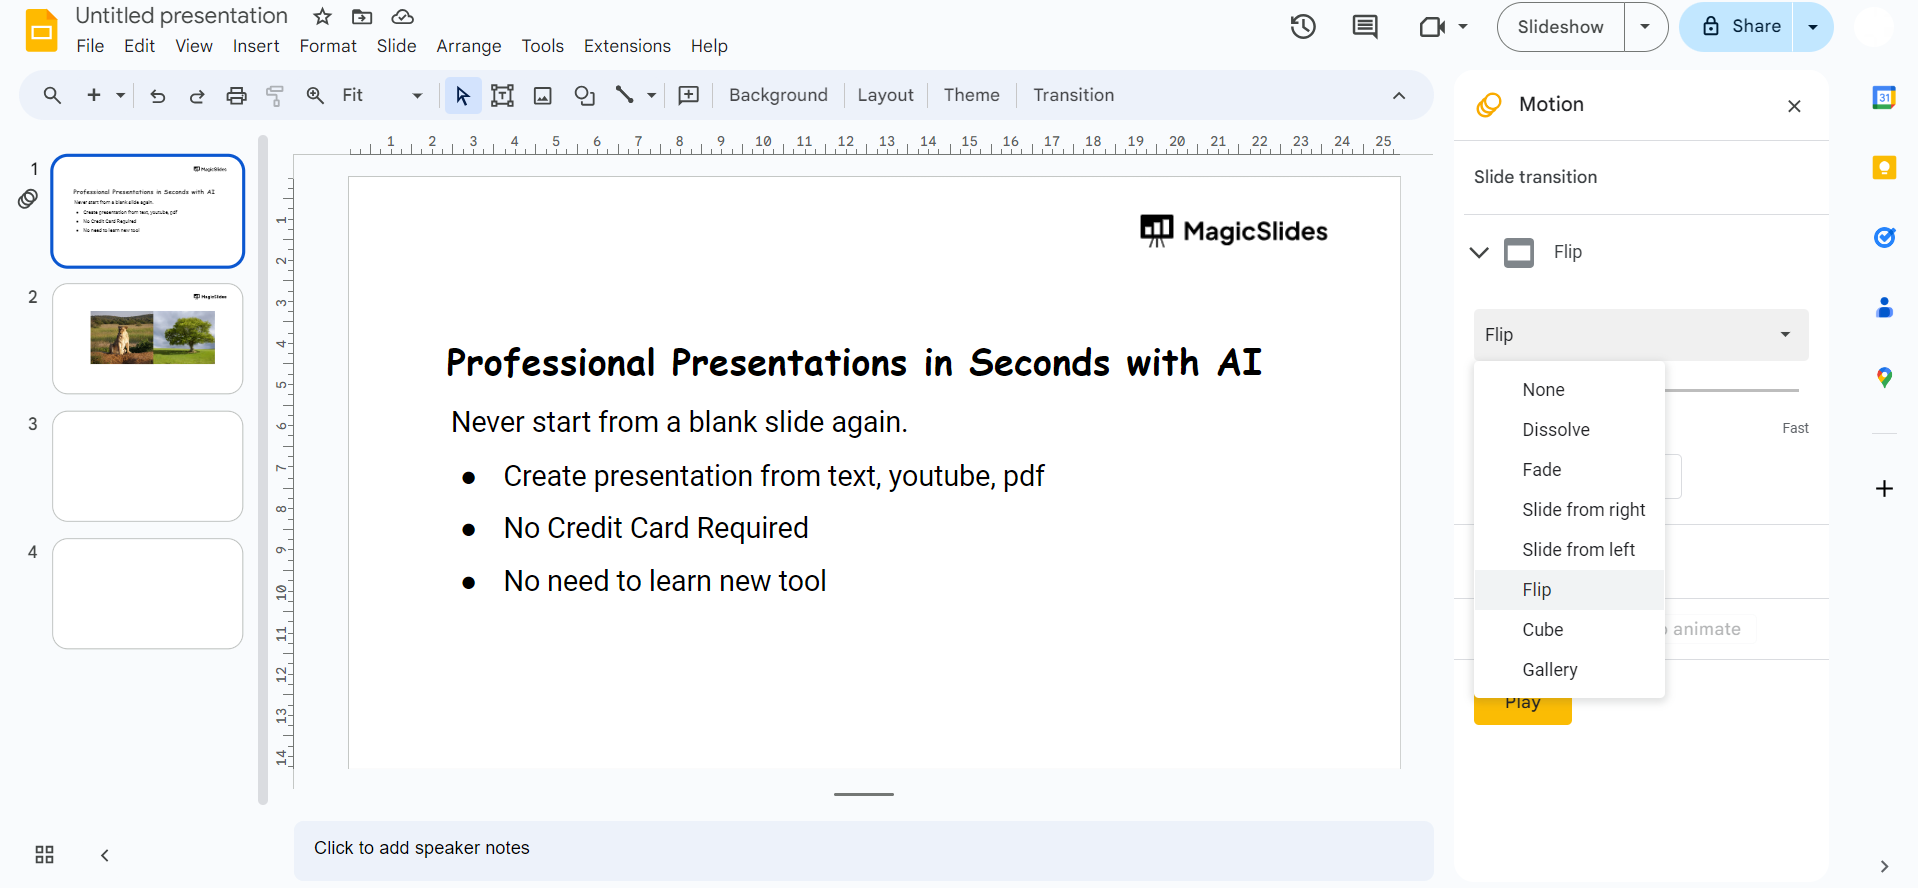Star the Untitled presentation
This screenshot has height=888, width=1918.
point(322,17)
